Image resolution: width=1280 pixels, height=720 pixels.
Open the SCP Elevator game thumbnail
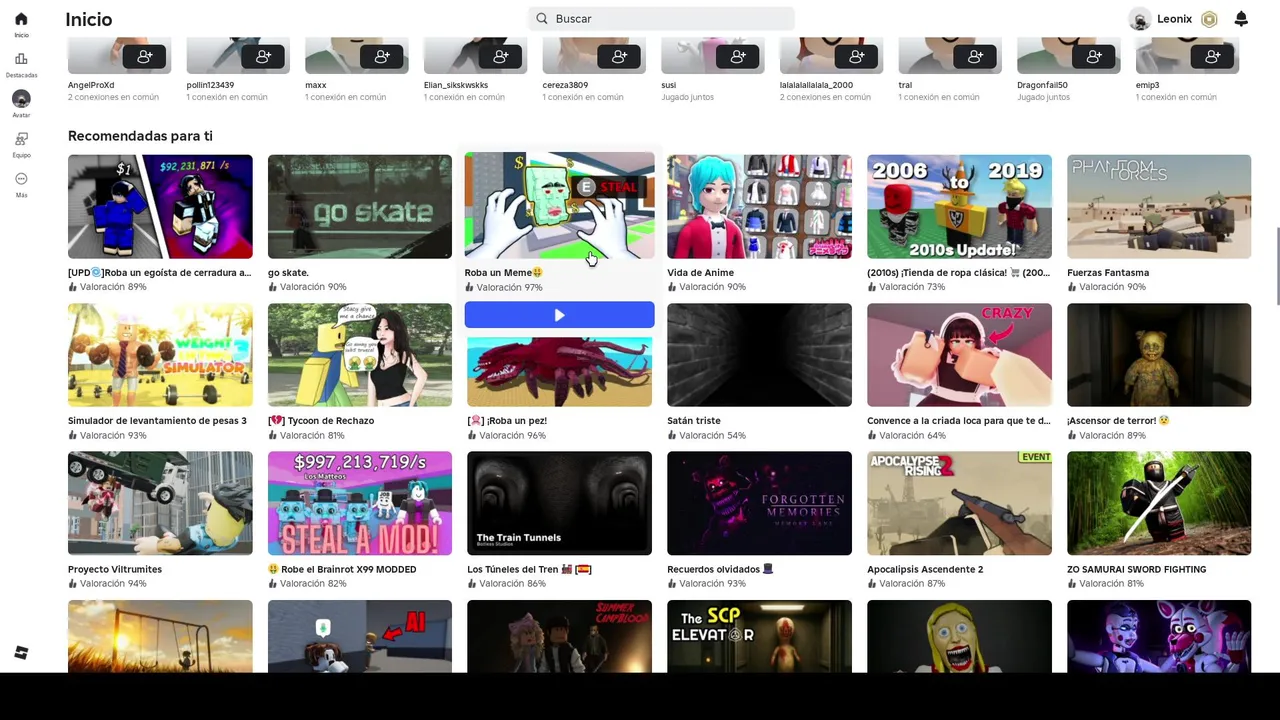pyautogui.click(x=759, y=636)
